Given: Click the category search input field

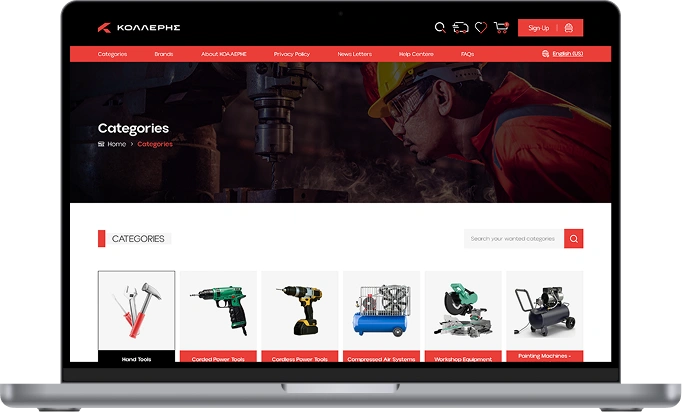Looking at the screenshot, I should tap(513, 239).
